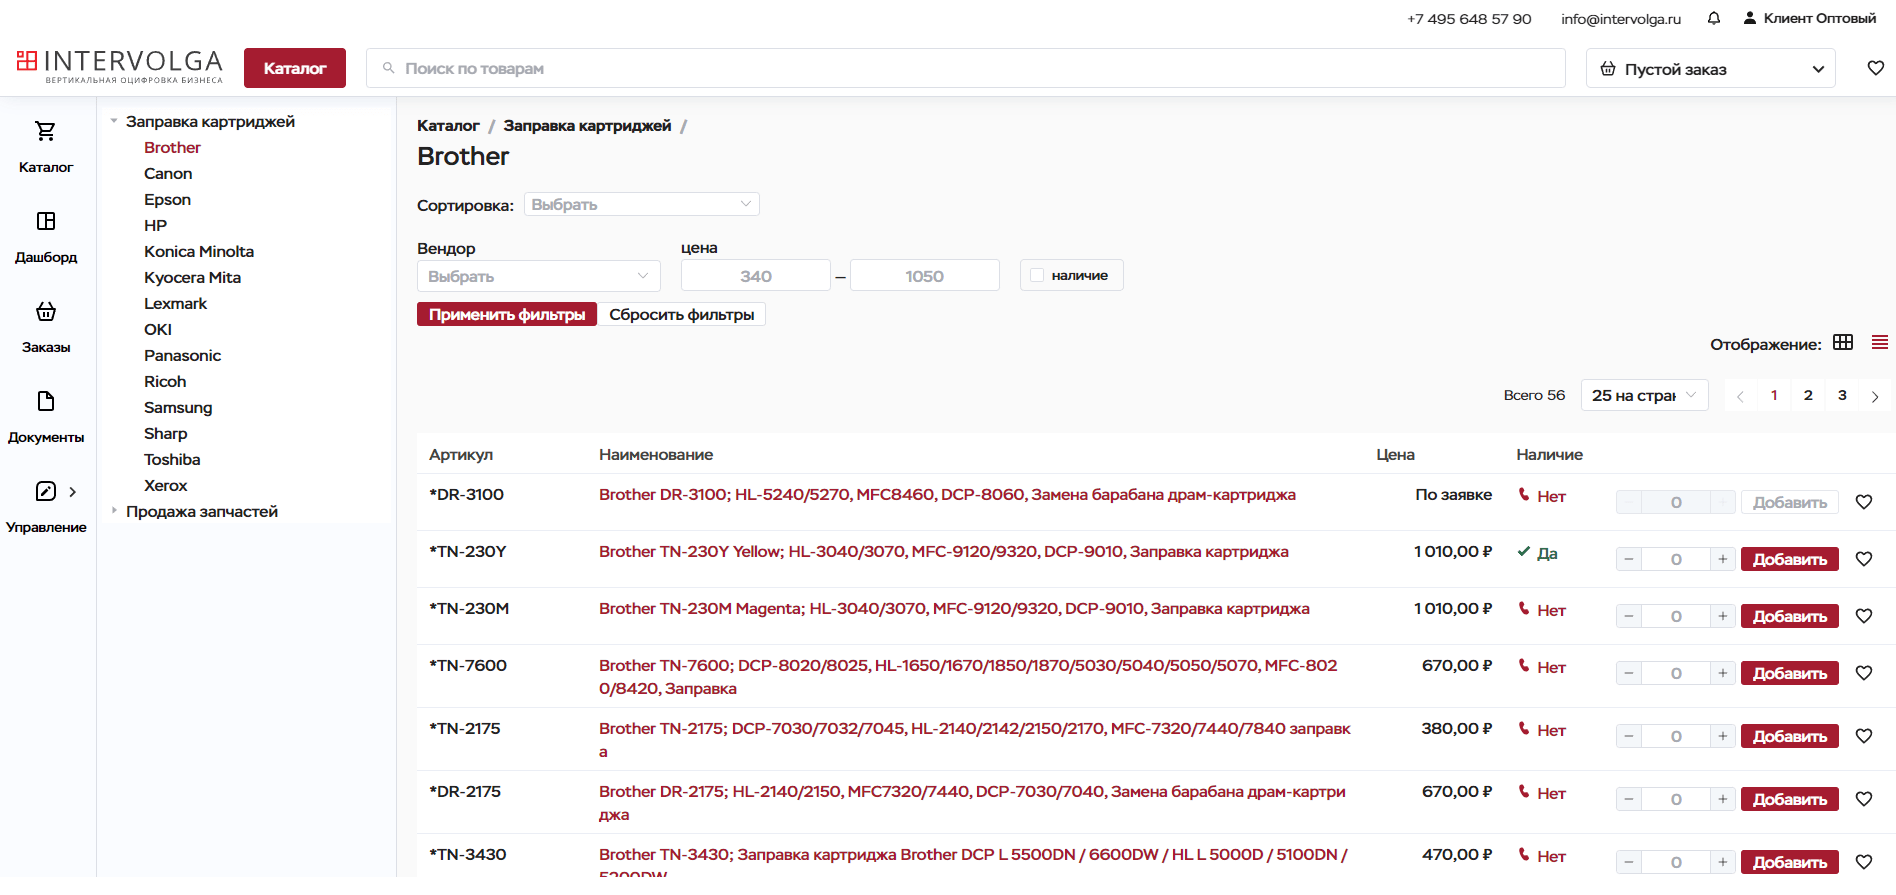Open Управление in left sidebar
Viewport: 1896px width, 895px height.
tap(46, 507)
